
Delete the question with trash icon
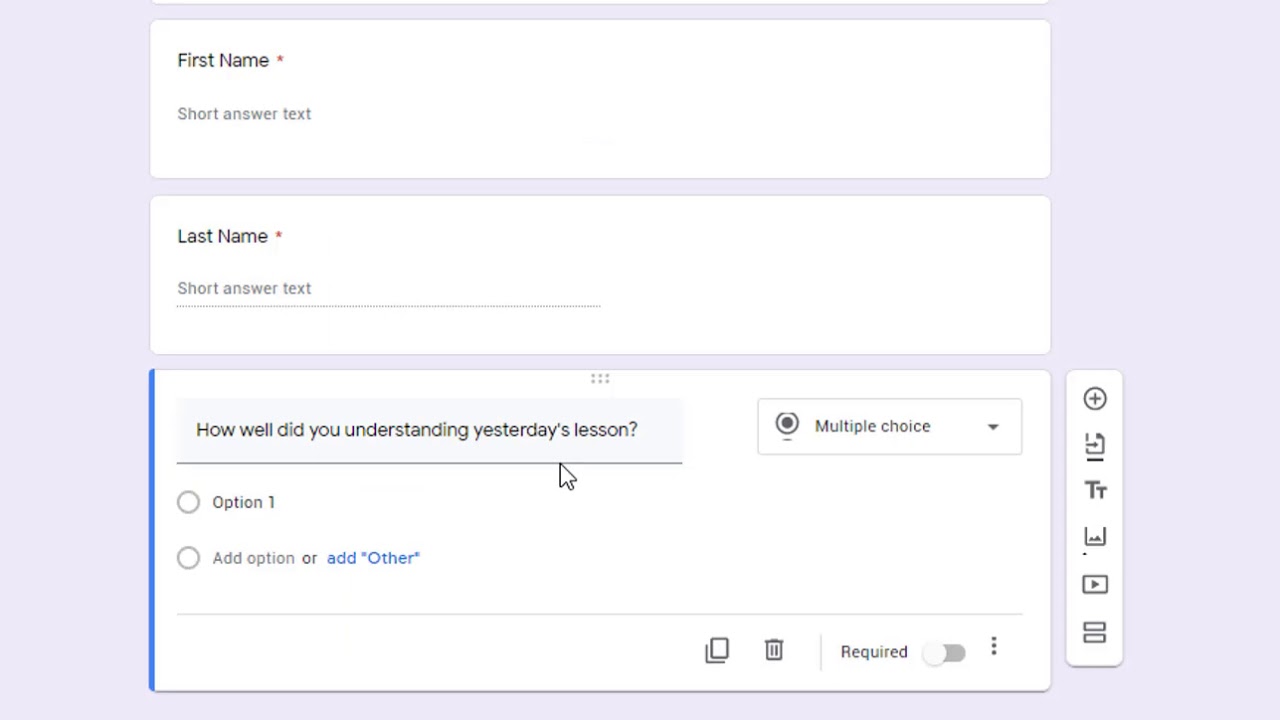(x=774, y=651)
